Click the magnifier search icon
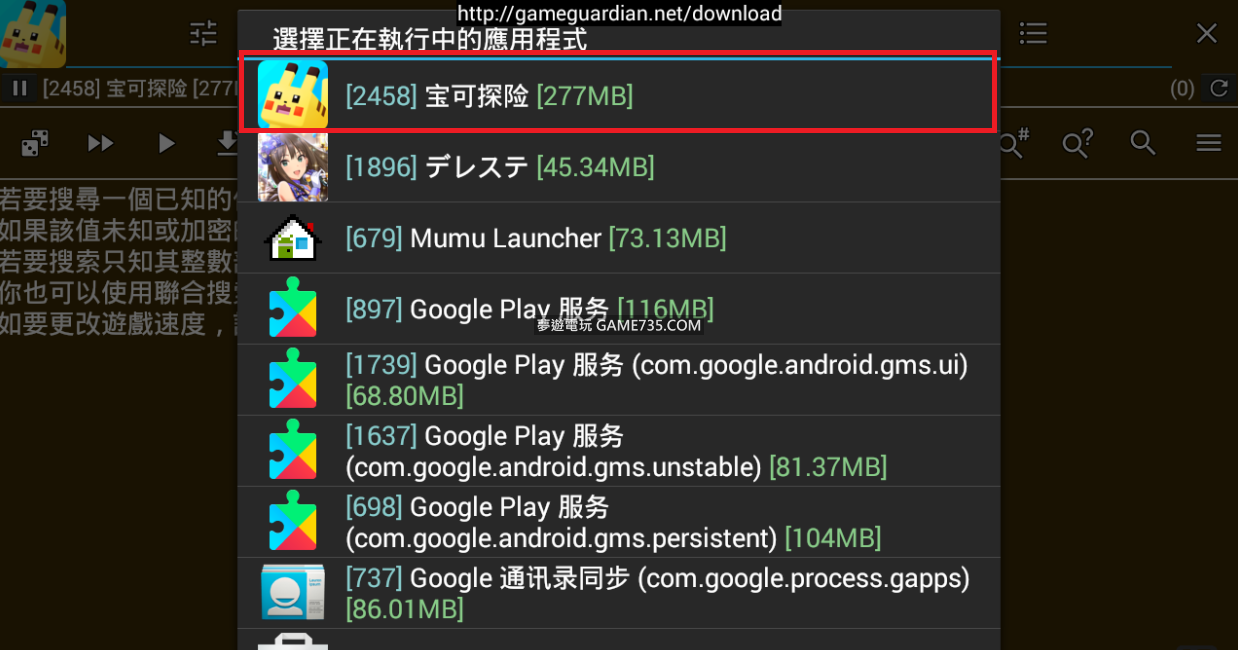This screenshot has height=650, width=1238. 1143,143
